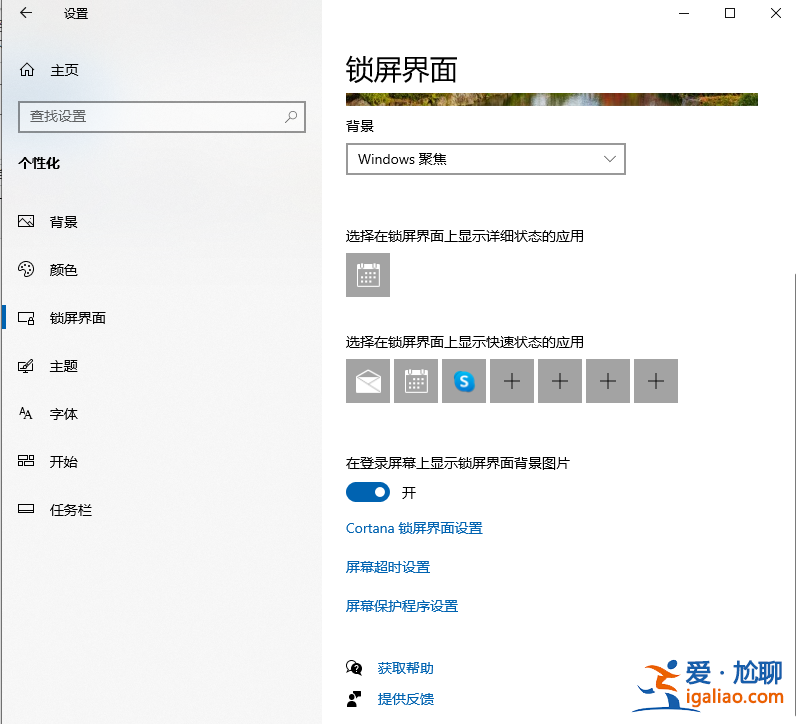The height and width of the screenshot is (724, 796).
Task: Click the 任务栏 taskbar icon in sidebar
Action: point(26,509)
